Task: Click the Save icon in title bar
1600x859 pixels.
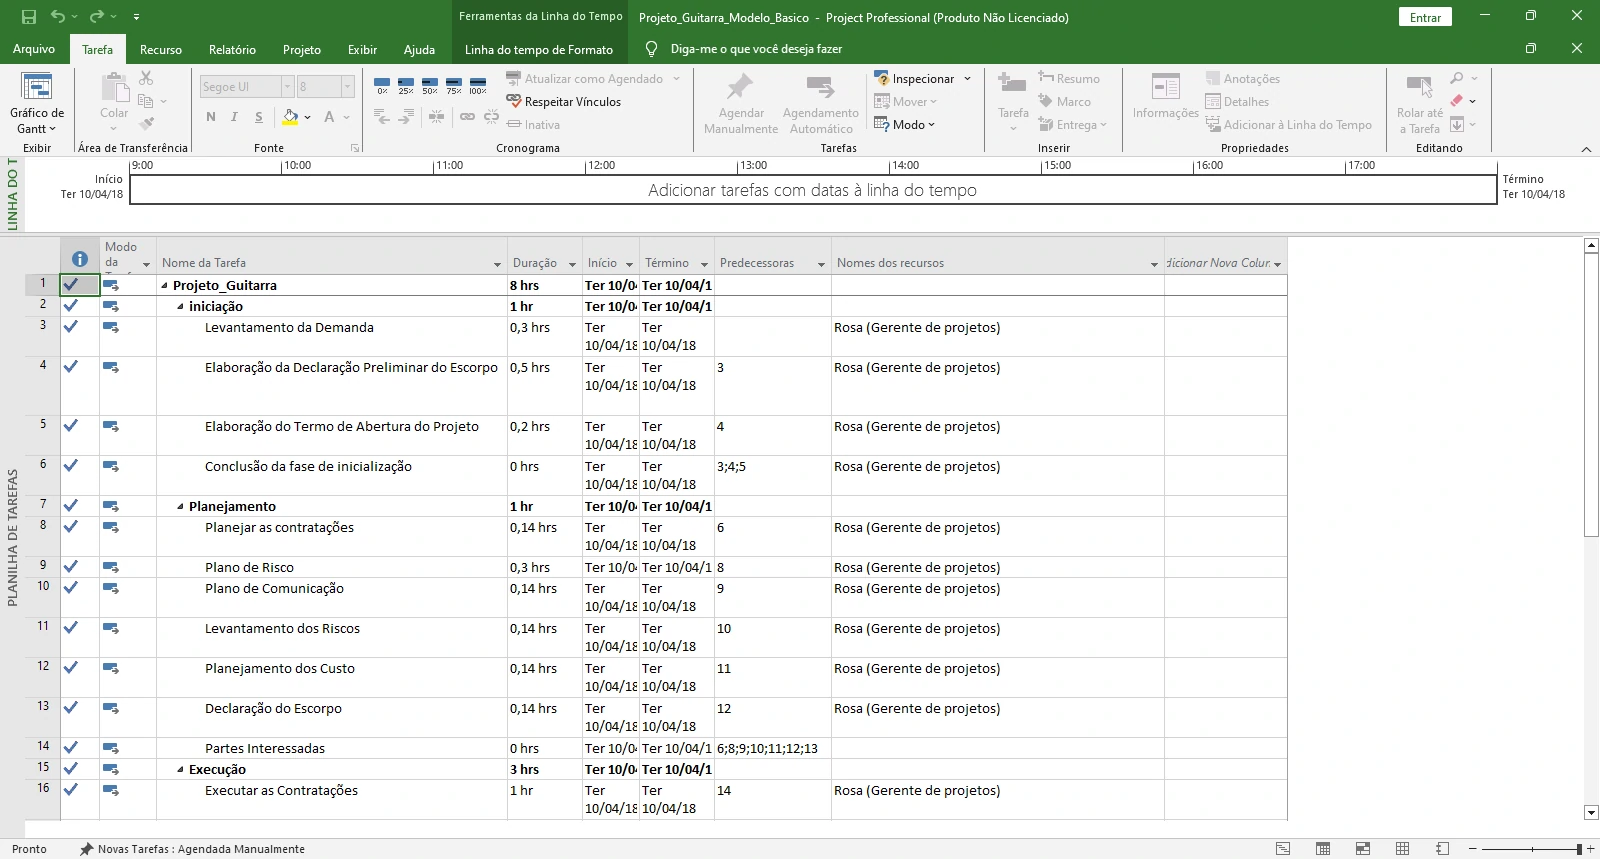Action: [29, 17]
